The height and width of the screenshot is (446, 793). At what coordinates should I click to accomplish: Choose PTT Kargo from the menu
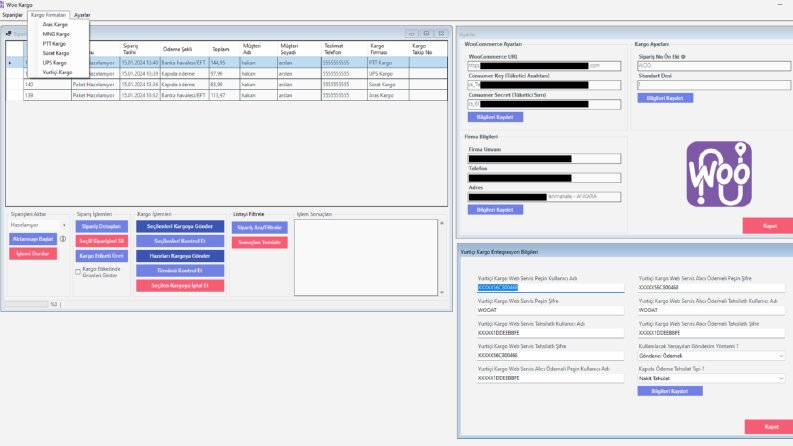coord(54,43)
